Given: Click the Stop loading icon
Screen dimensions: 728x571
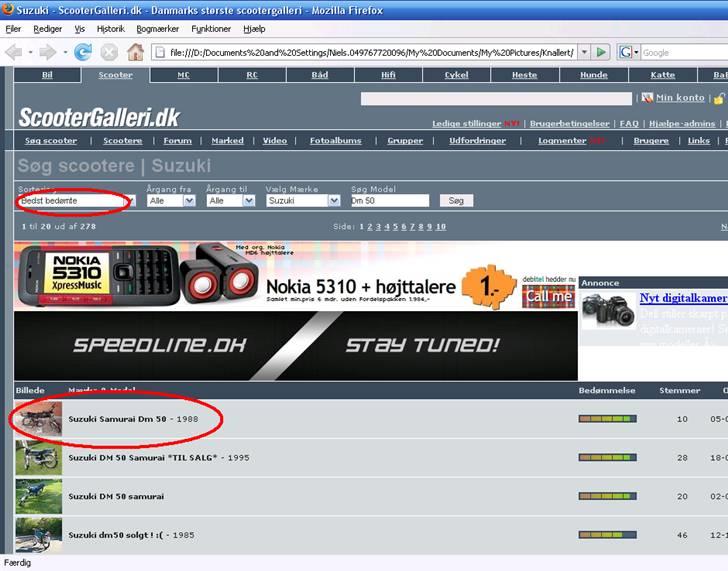Looking at the screenshot, I should pos(109,52).
